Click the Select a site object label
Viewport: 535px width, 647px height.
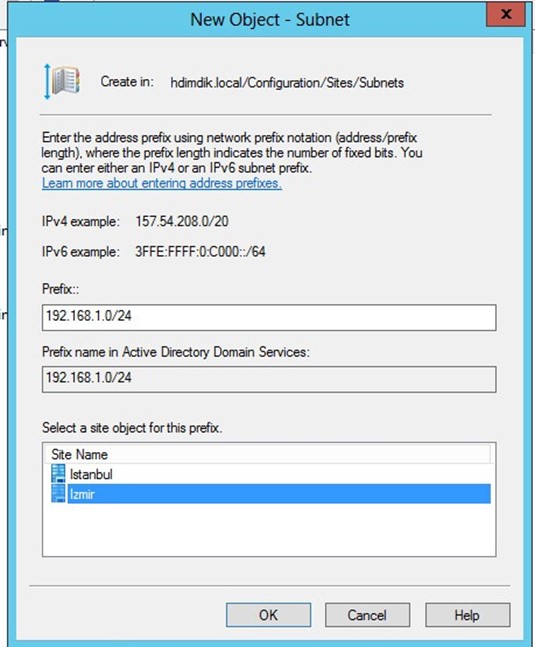click(x=132, y=428)
